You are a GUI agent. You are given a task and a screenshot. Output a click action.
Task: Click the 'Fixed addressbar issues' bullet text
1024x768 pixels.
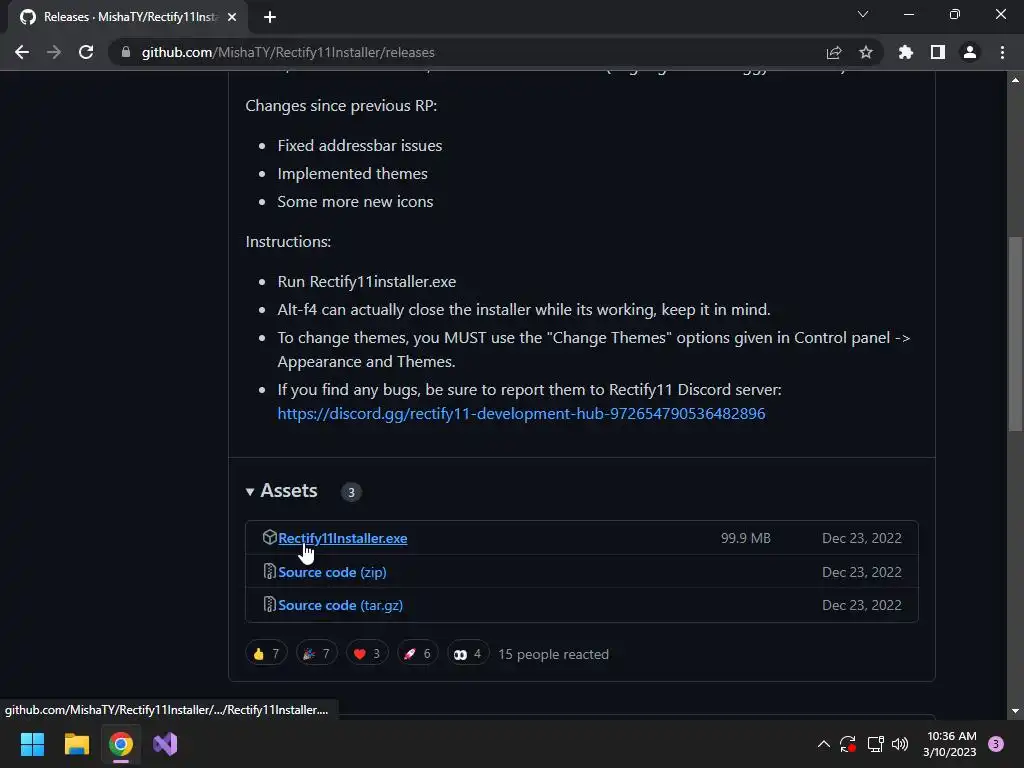tap(360, 146)
